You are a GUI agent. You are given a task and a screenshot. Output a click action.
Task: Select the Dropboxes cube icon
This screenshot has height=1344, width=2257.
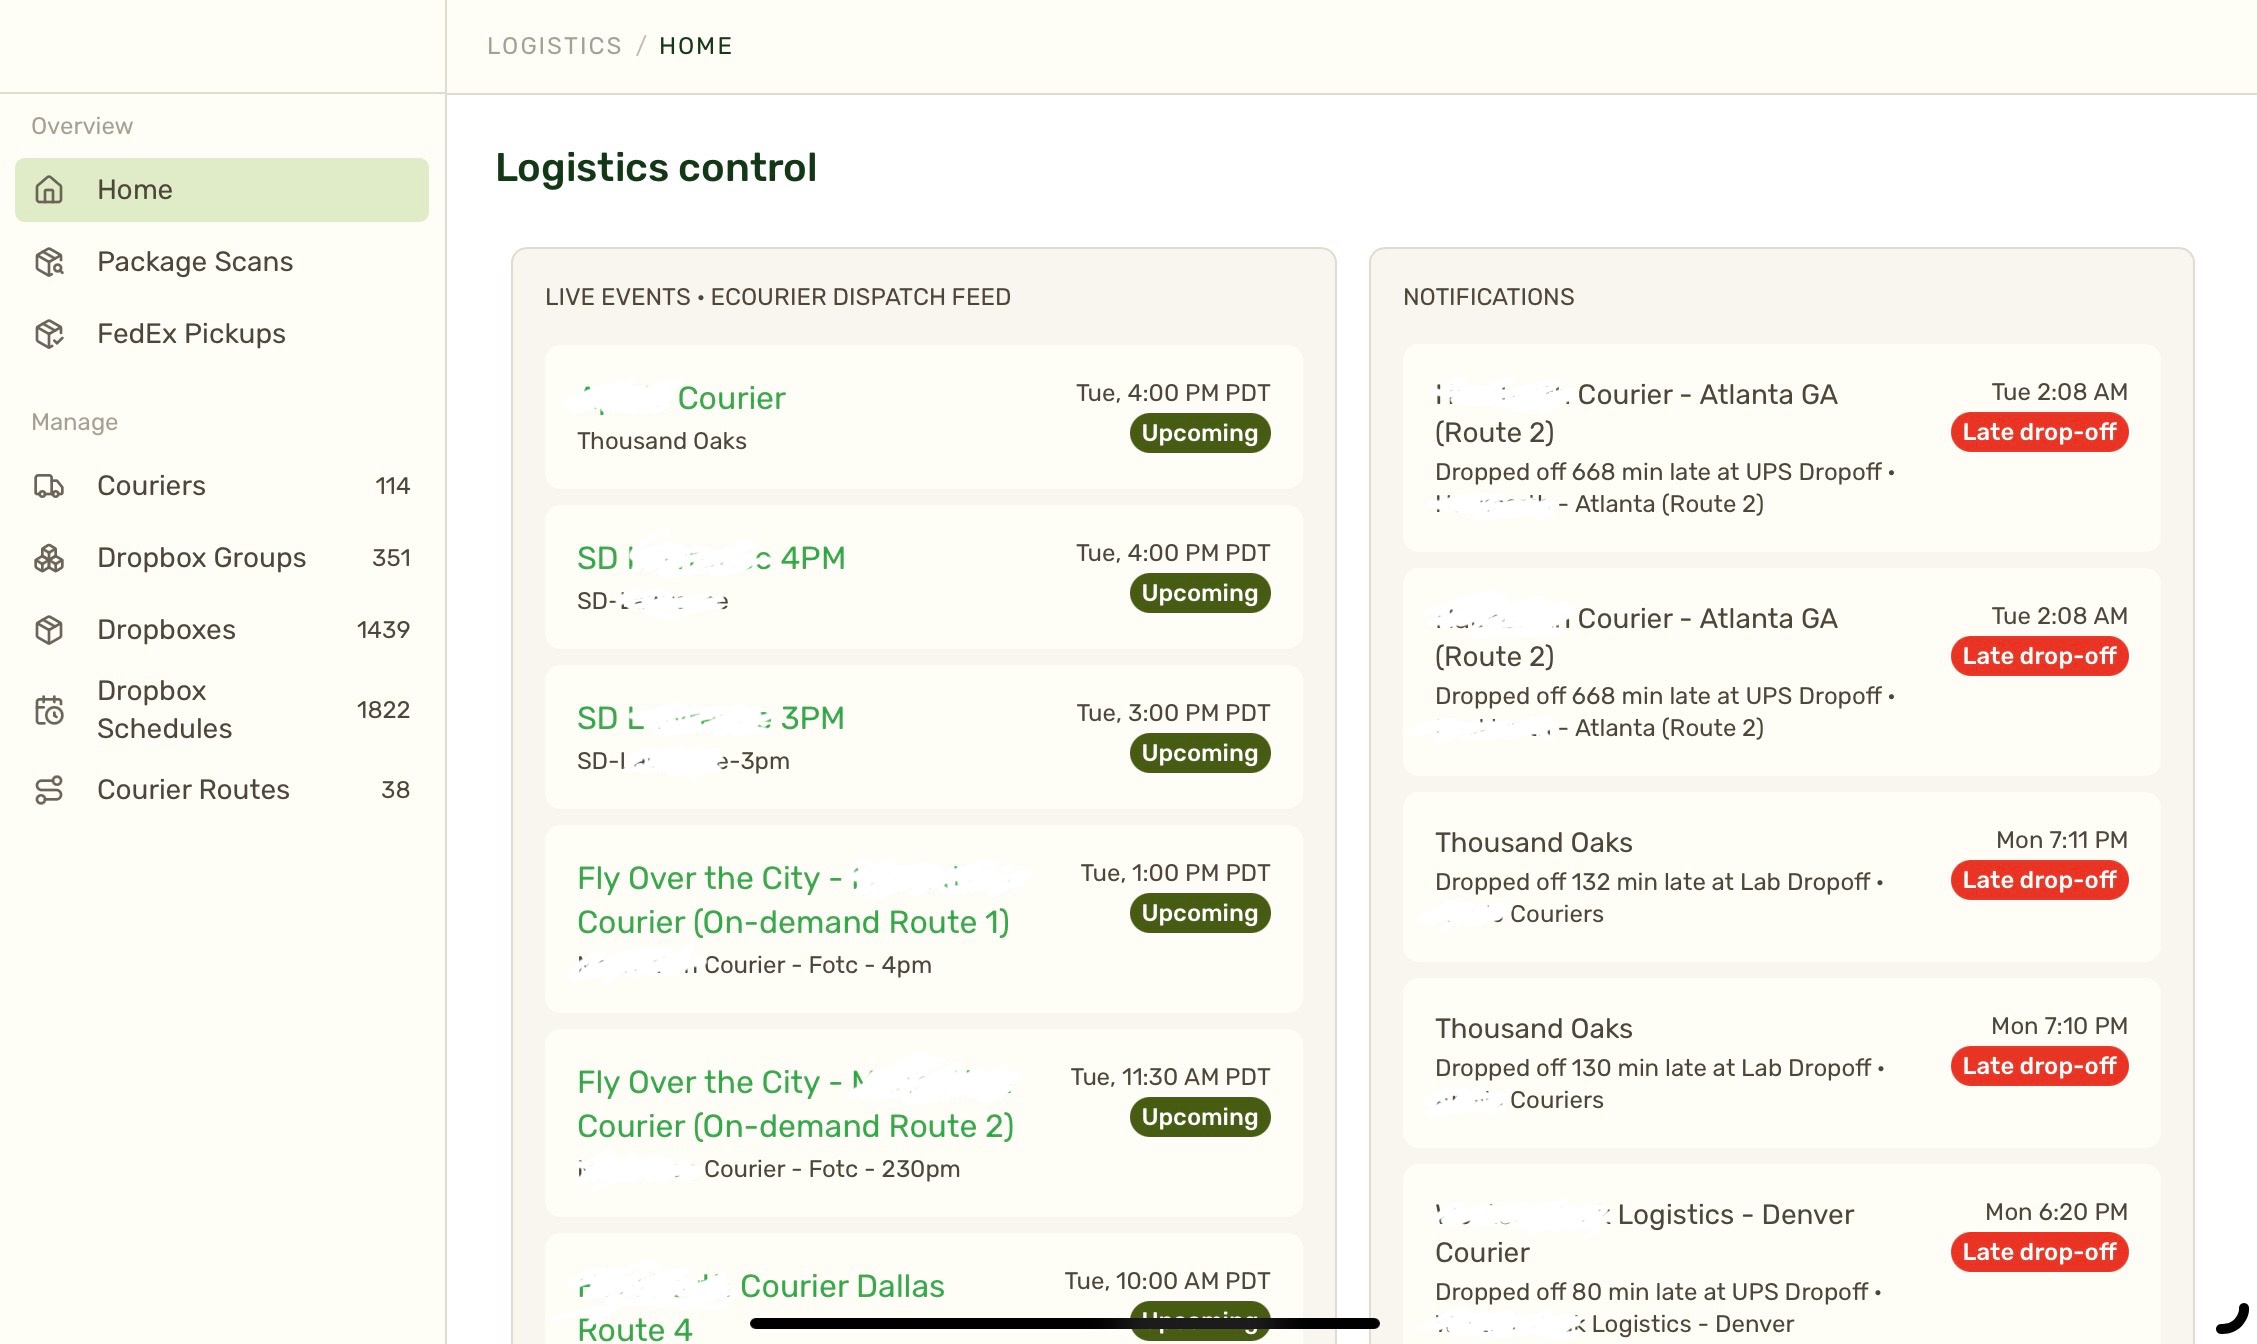point(49,630)
